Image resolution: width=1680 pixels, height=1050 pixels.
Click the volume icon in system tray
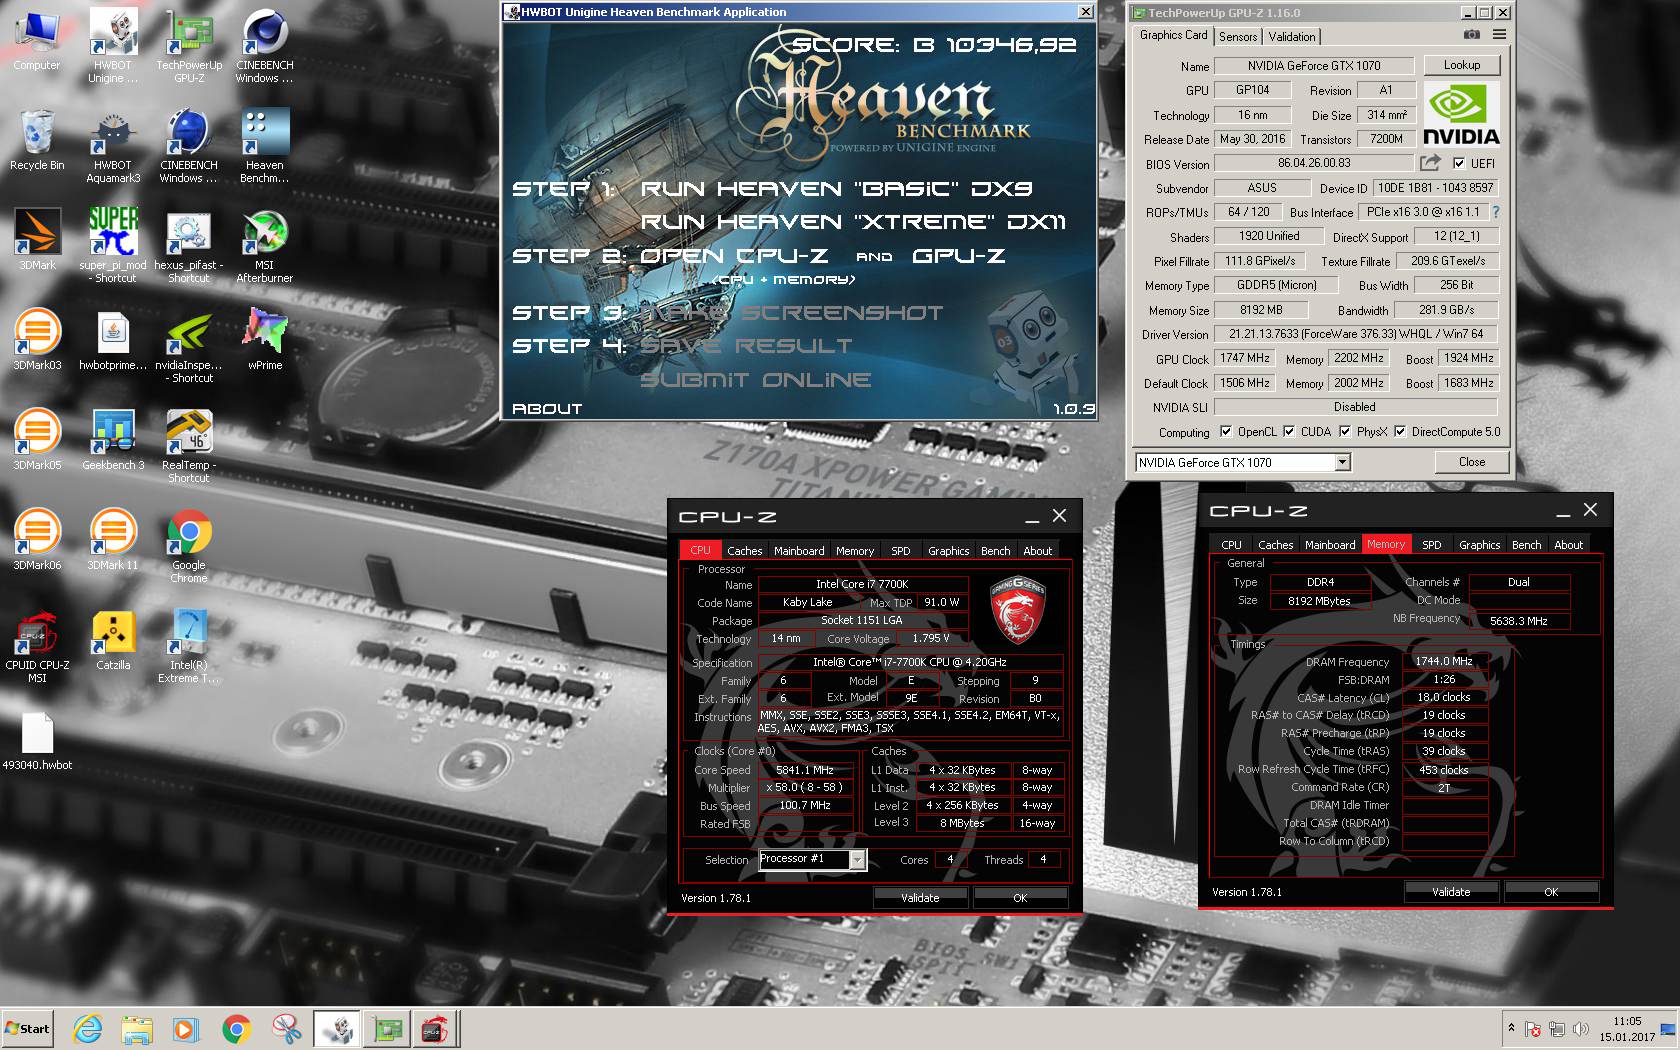(1580, 1029)
